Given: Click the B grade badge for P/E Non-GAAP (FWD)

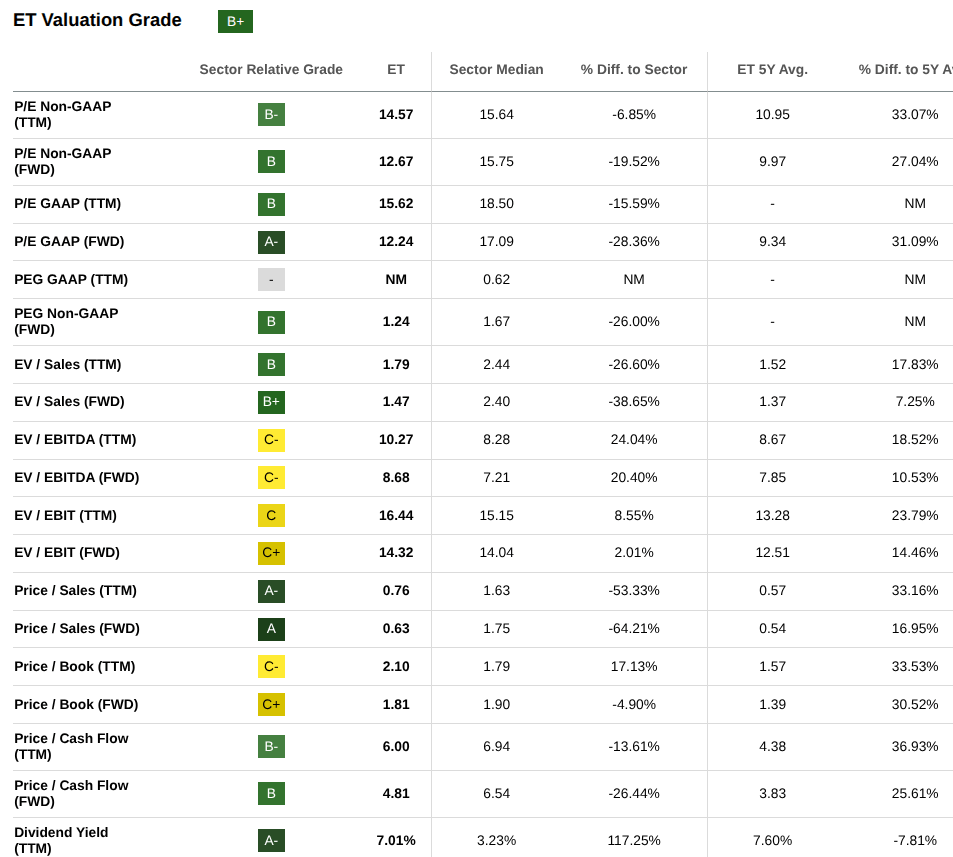Looking at the screenshot, I should point(271,162).
